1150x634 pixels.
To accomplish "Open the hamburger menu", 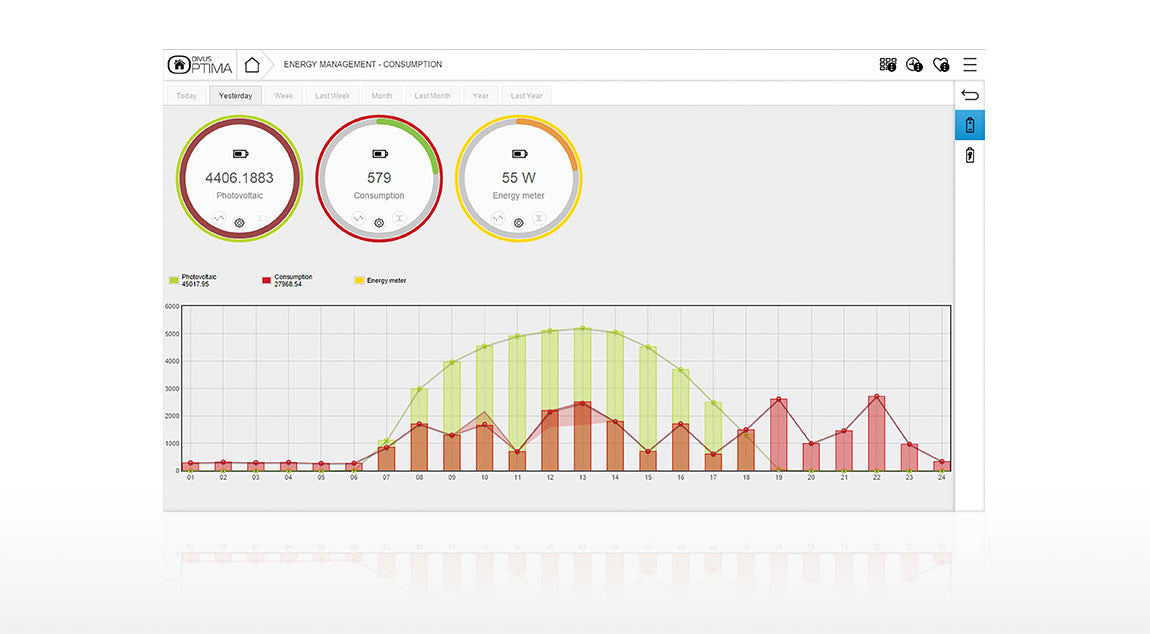I will pyautogui.click(x=970, y=65).
